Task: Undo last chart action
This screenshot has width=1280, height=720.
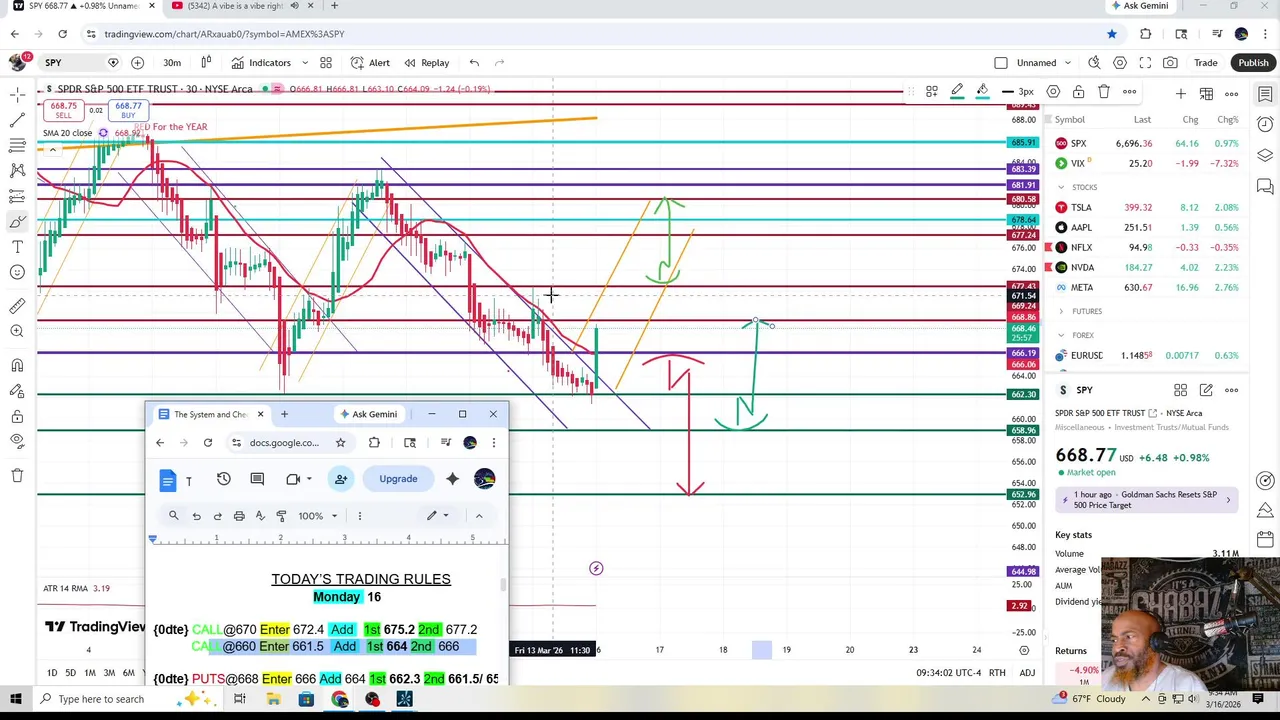Action: tap(474, 63)
